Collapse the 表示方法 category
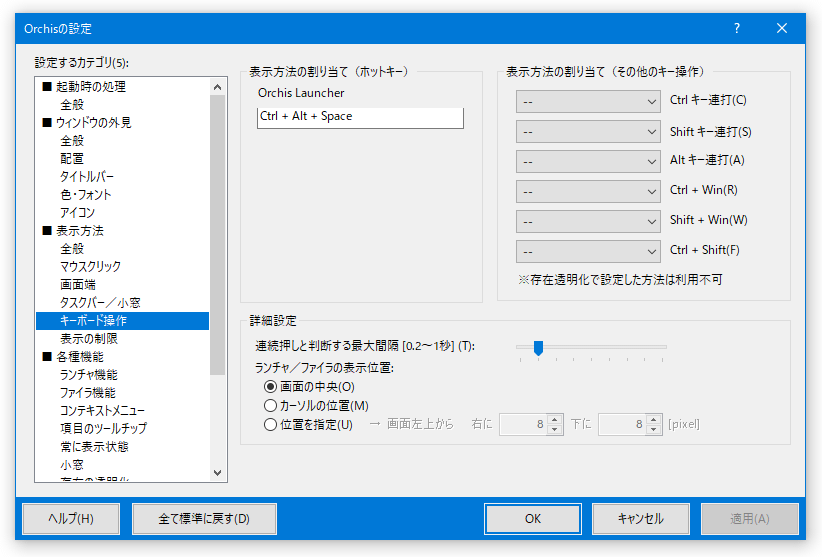 pos(47,231)
